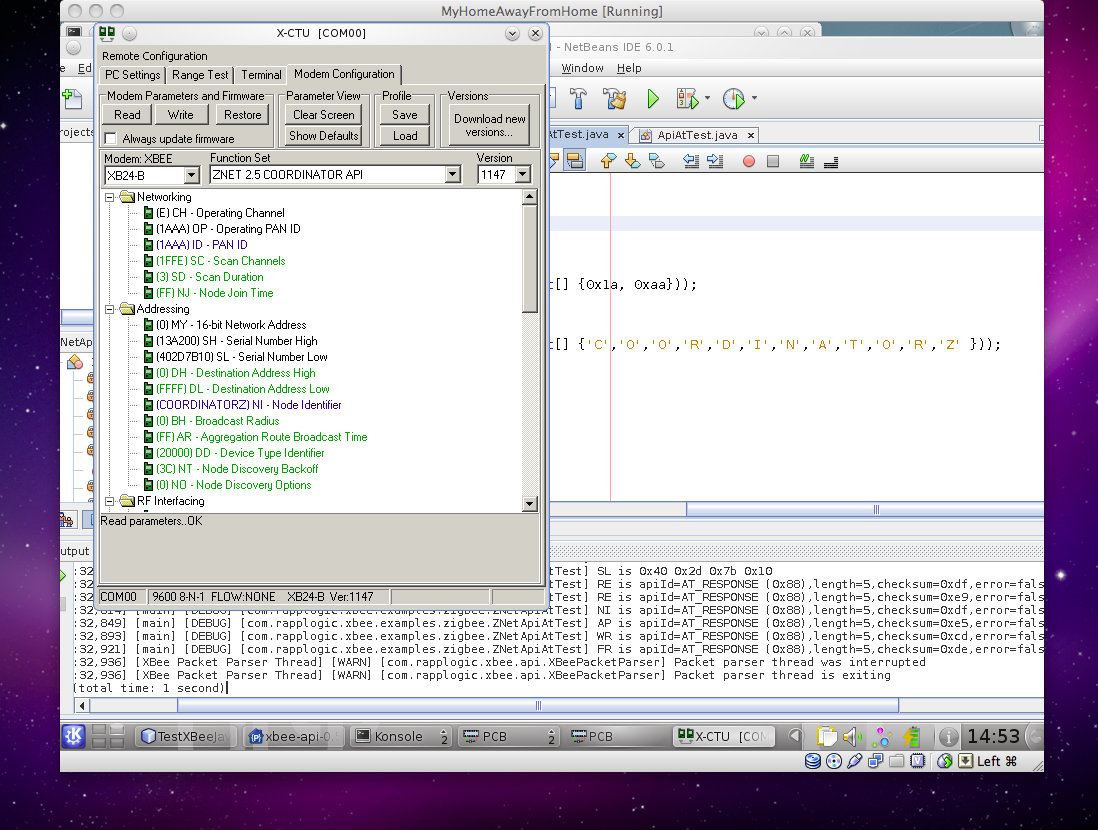Click the Write button

point(181,115)
